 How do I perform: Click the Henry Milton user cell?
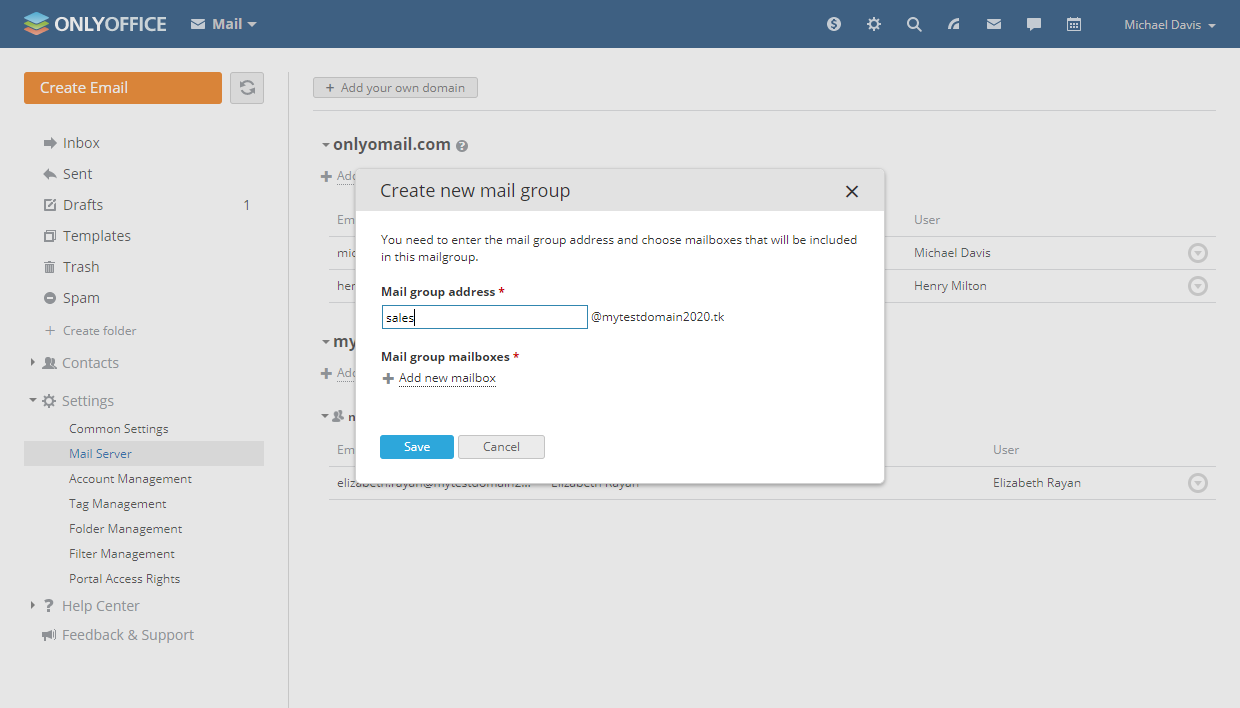(950, 286)
